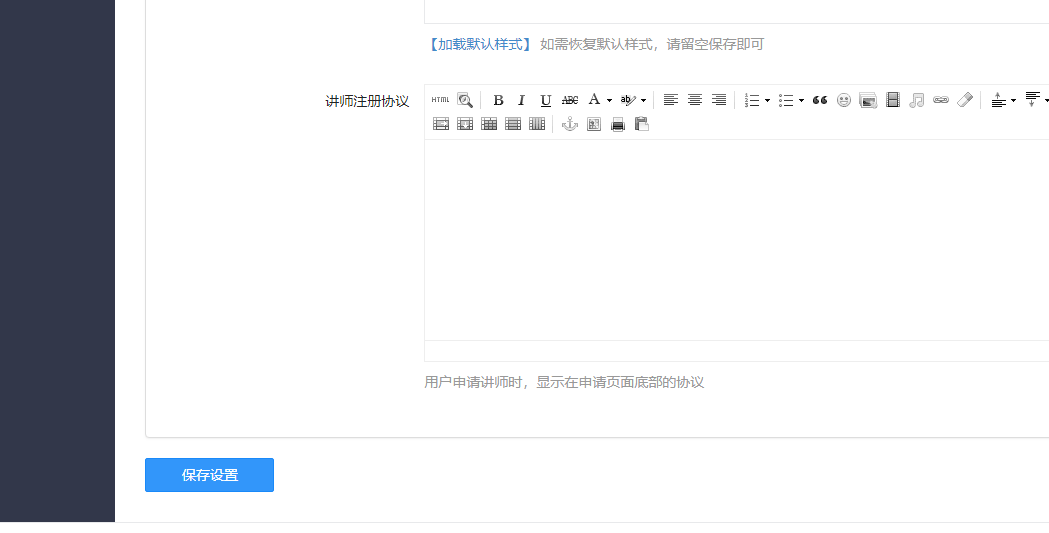Click hint text 用户申请讲师时，显示在申请页面底部的协议

coord(564,383)
